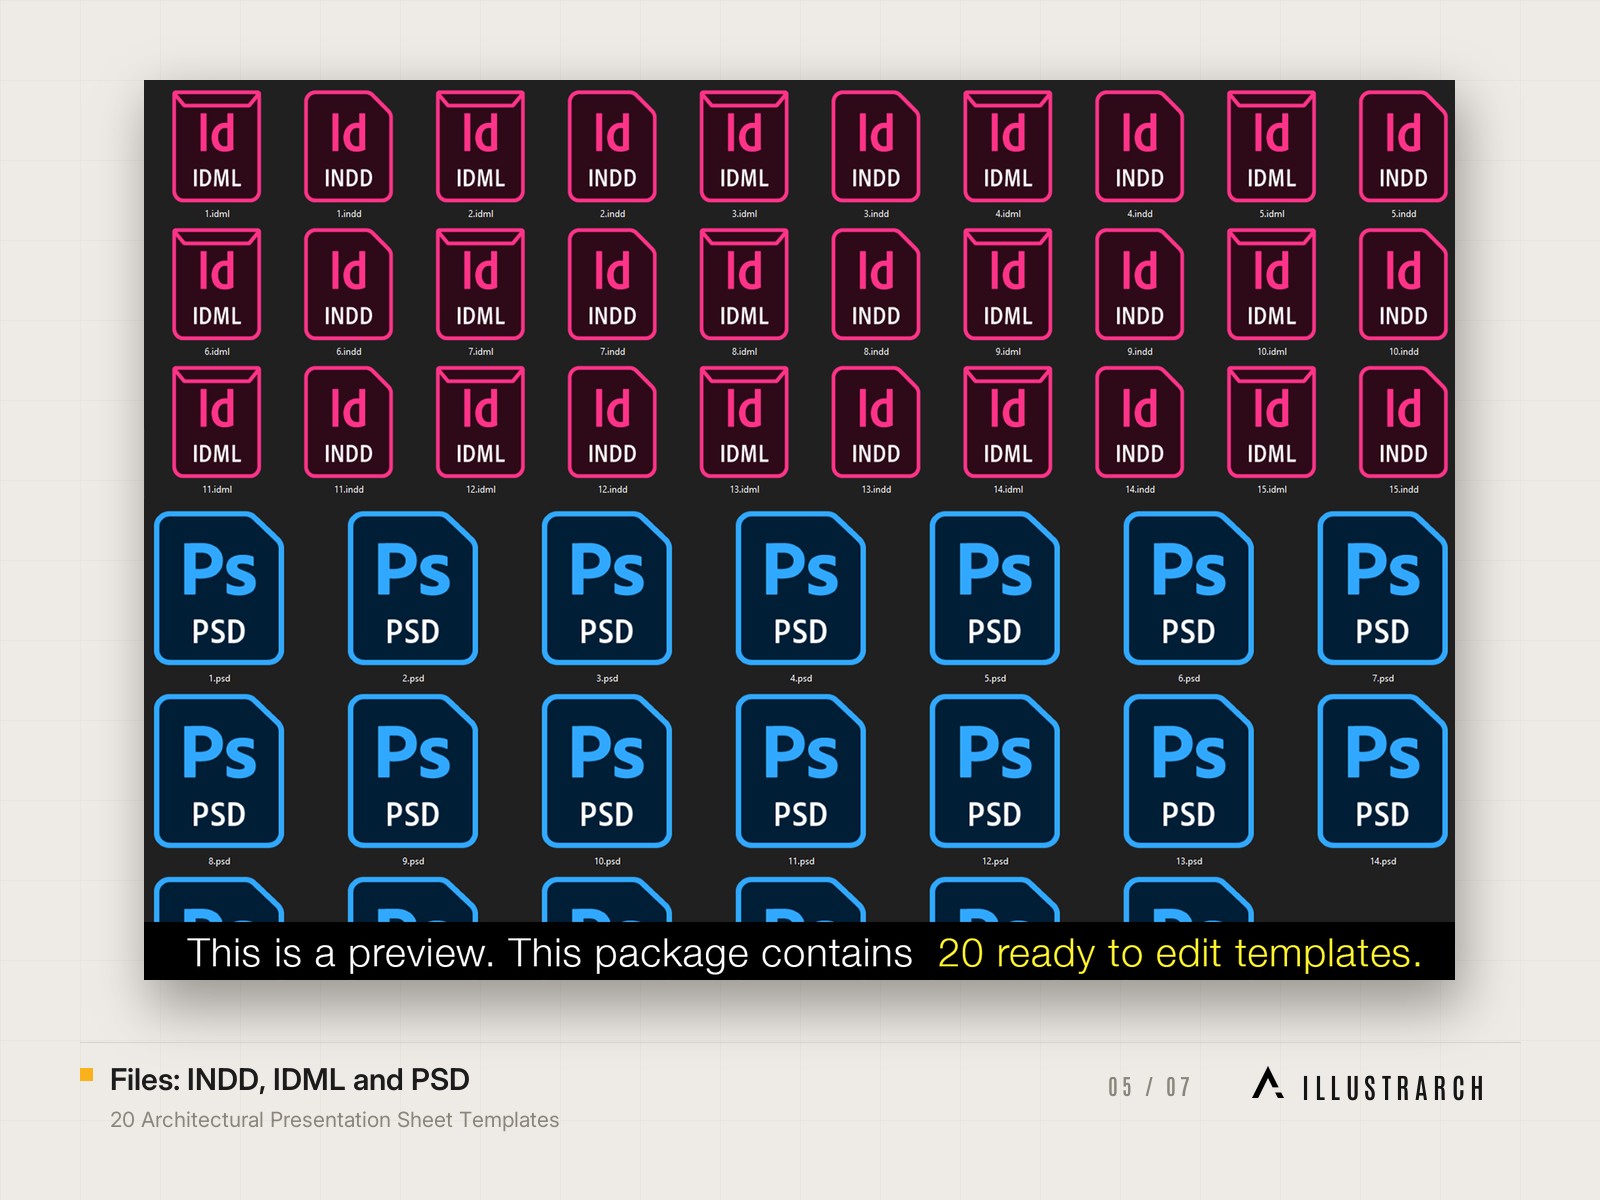Viewport: 1600px width, 1200px height.
Task: Select the 15.indd file icon
Action: click(x=1403, y=422)
